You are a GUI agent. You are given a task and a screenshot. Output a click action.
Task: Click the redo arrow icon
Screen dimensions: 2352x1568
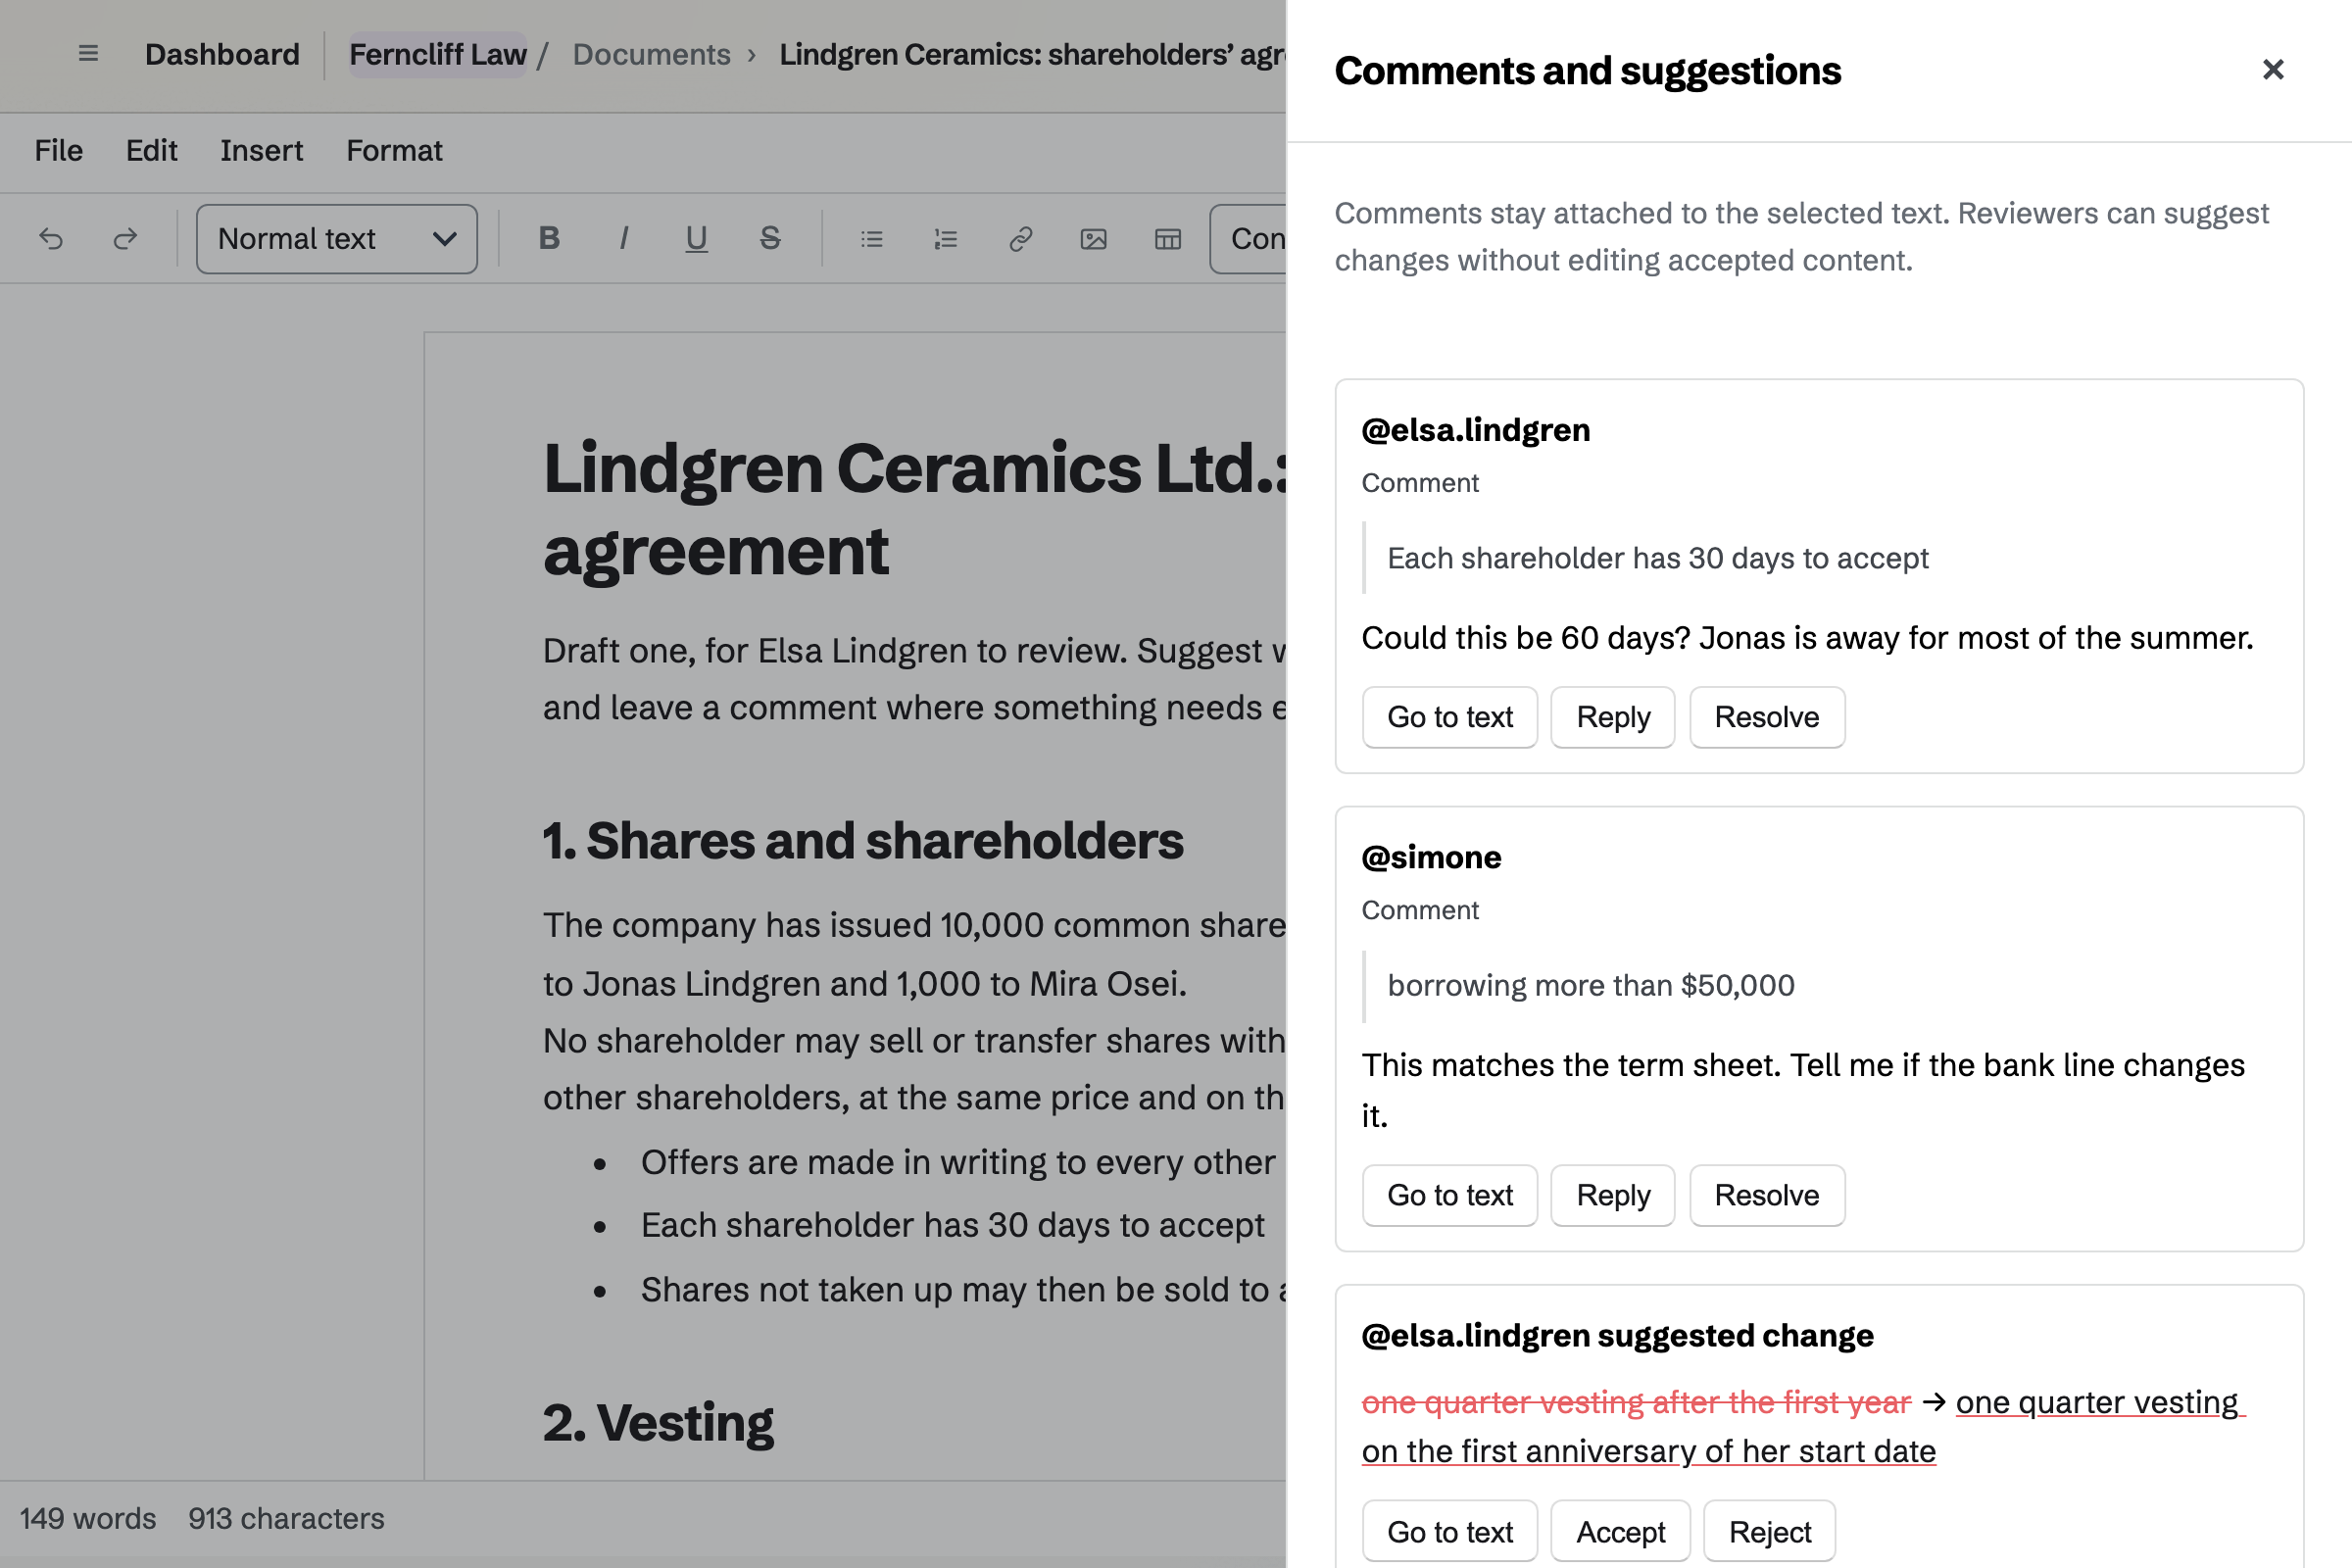[125, 239]
